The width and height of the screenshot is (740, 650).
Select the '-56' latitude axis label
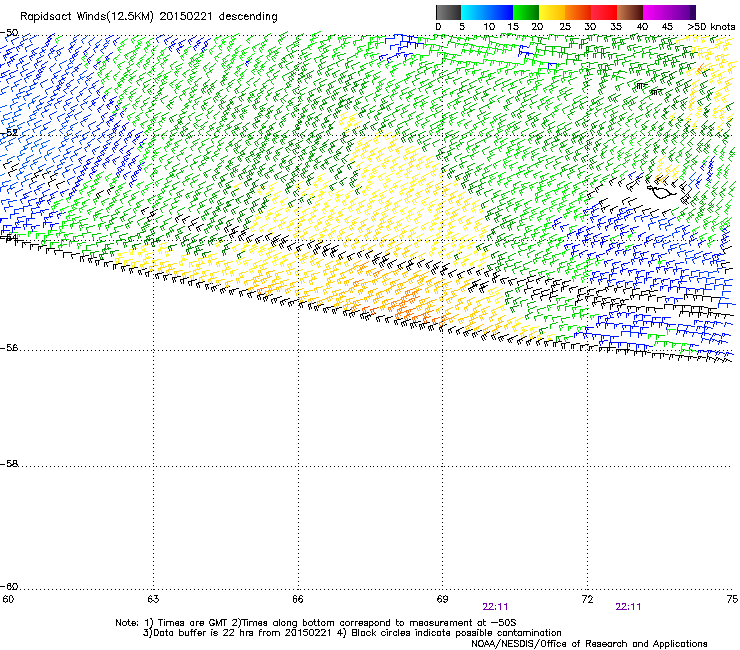[x=10, y=348]
